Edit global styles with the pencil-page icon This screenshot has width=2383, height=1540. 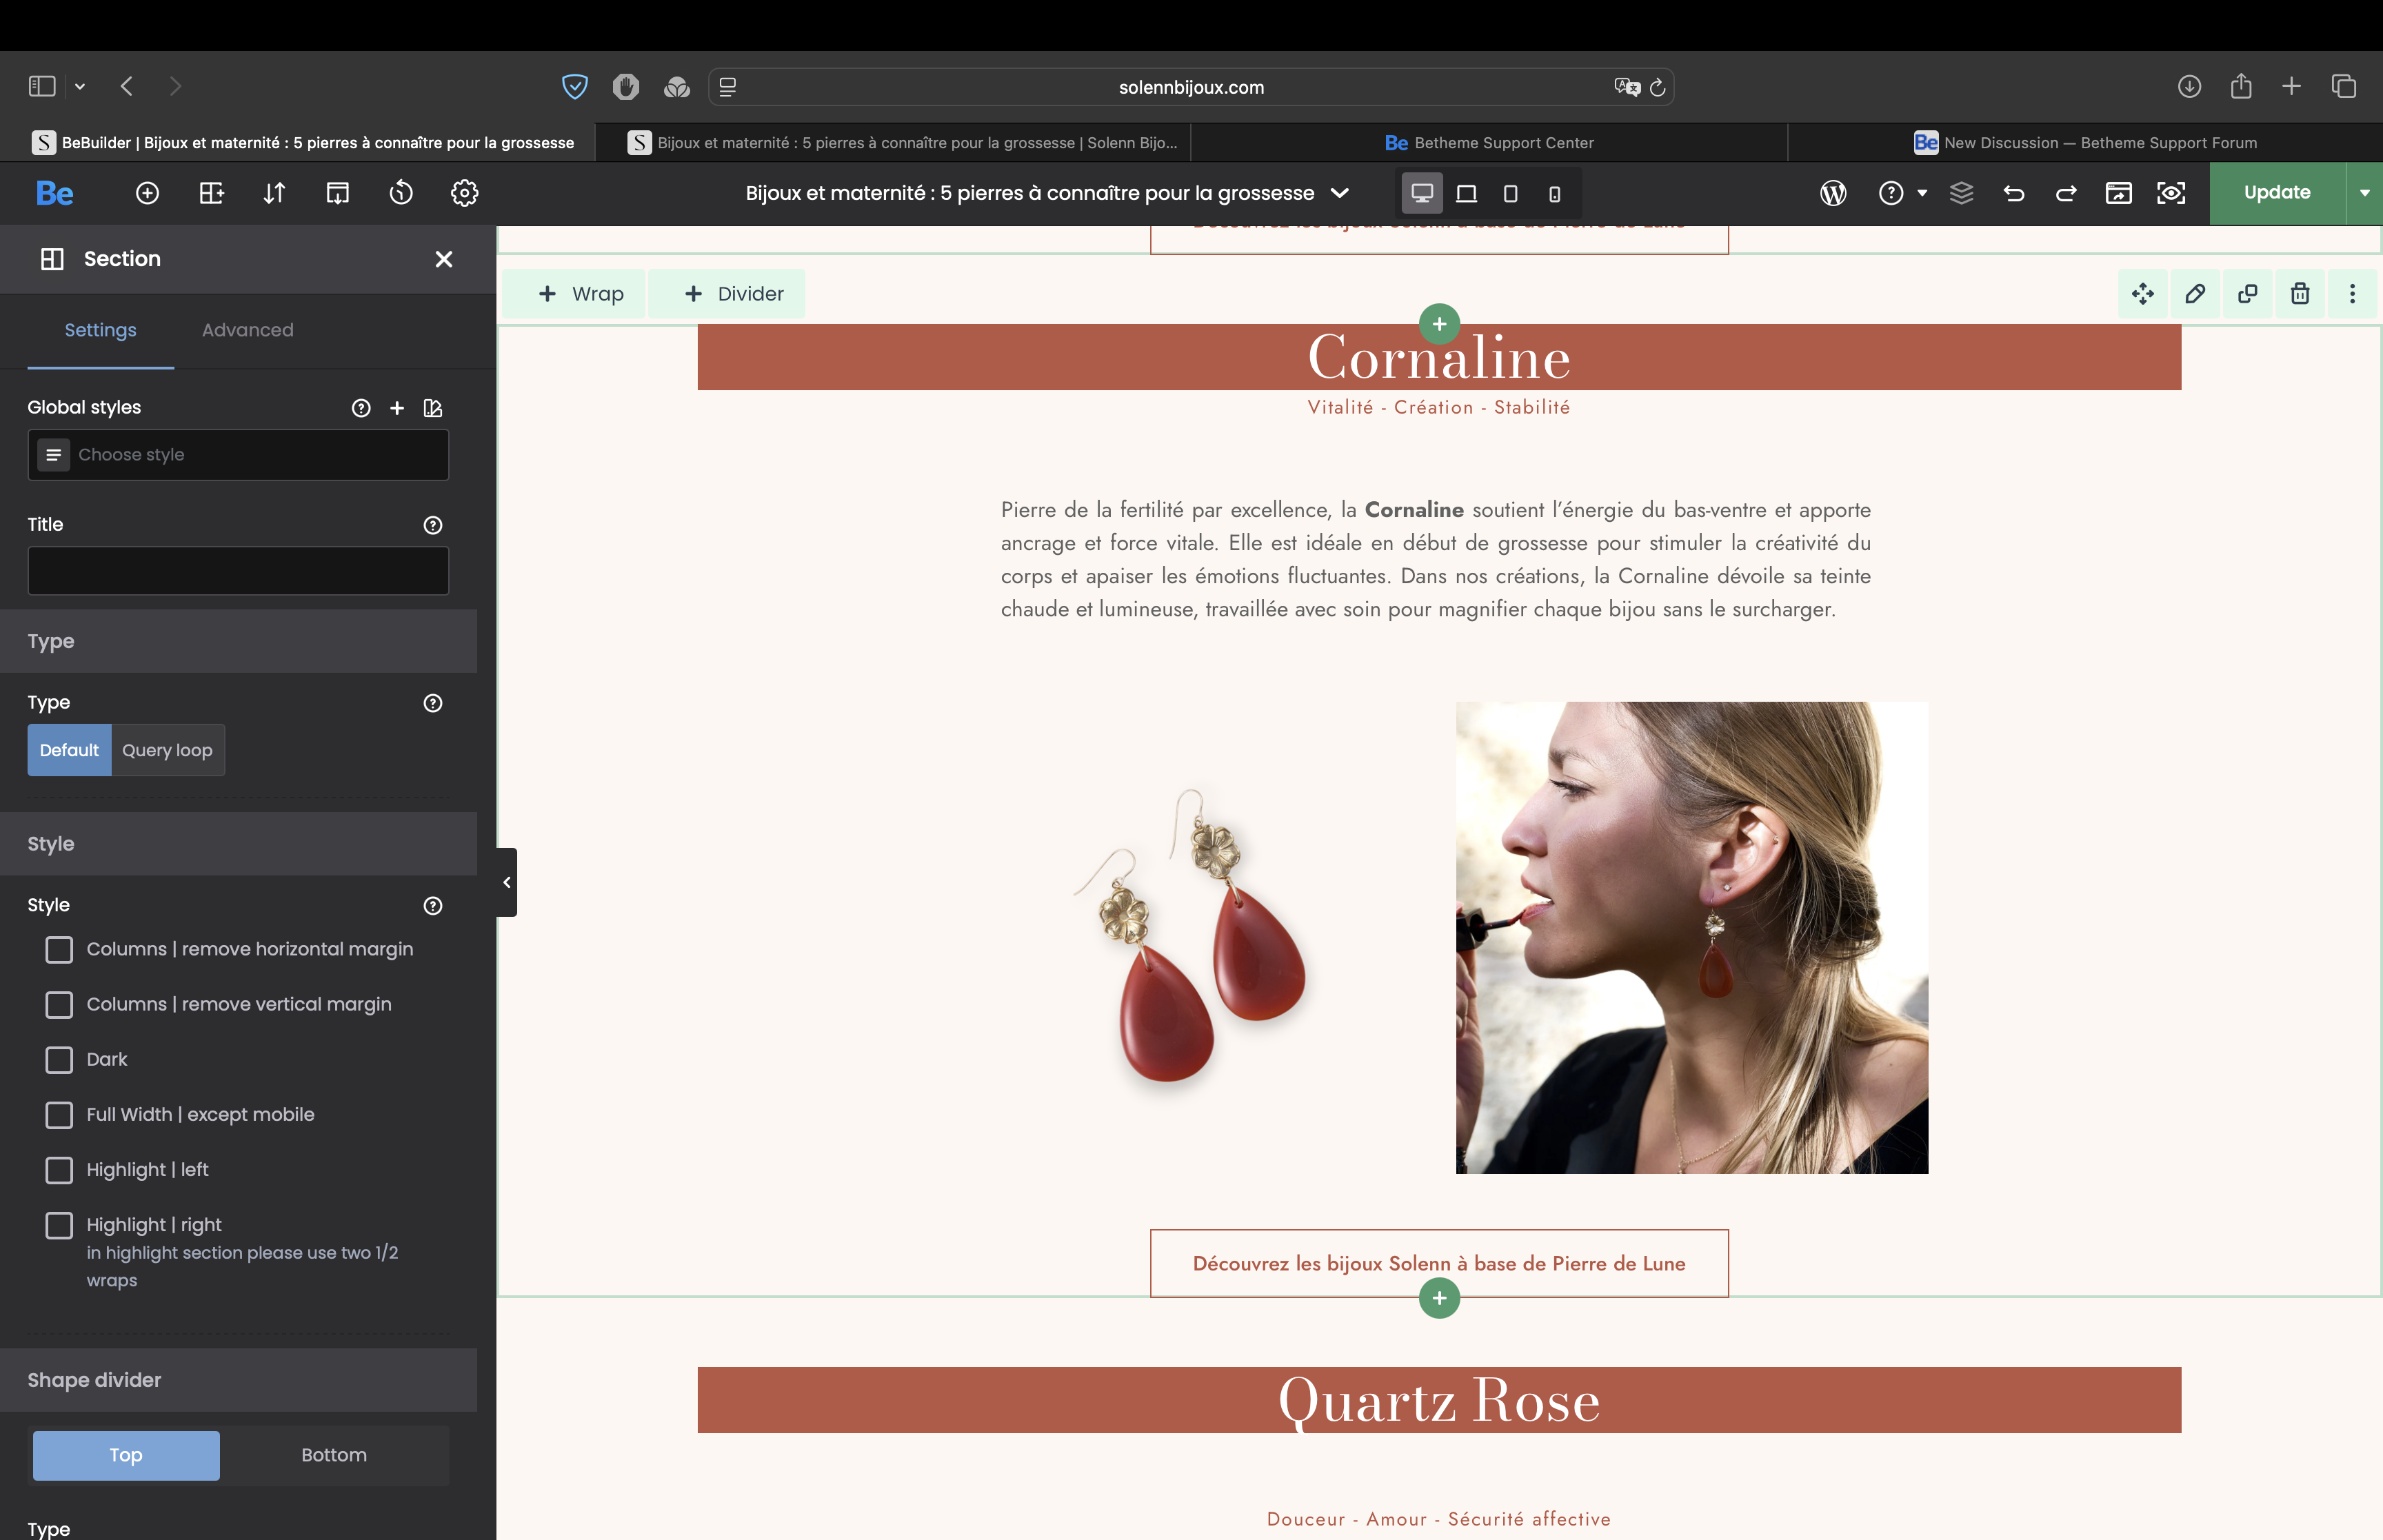(433, 407)
